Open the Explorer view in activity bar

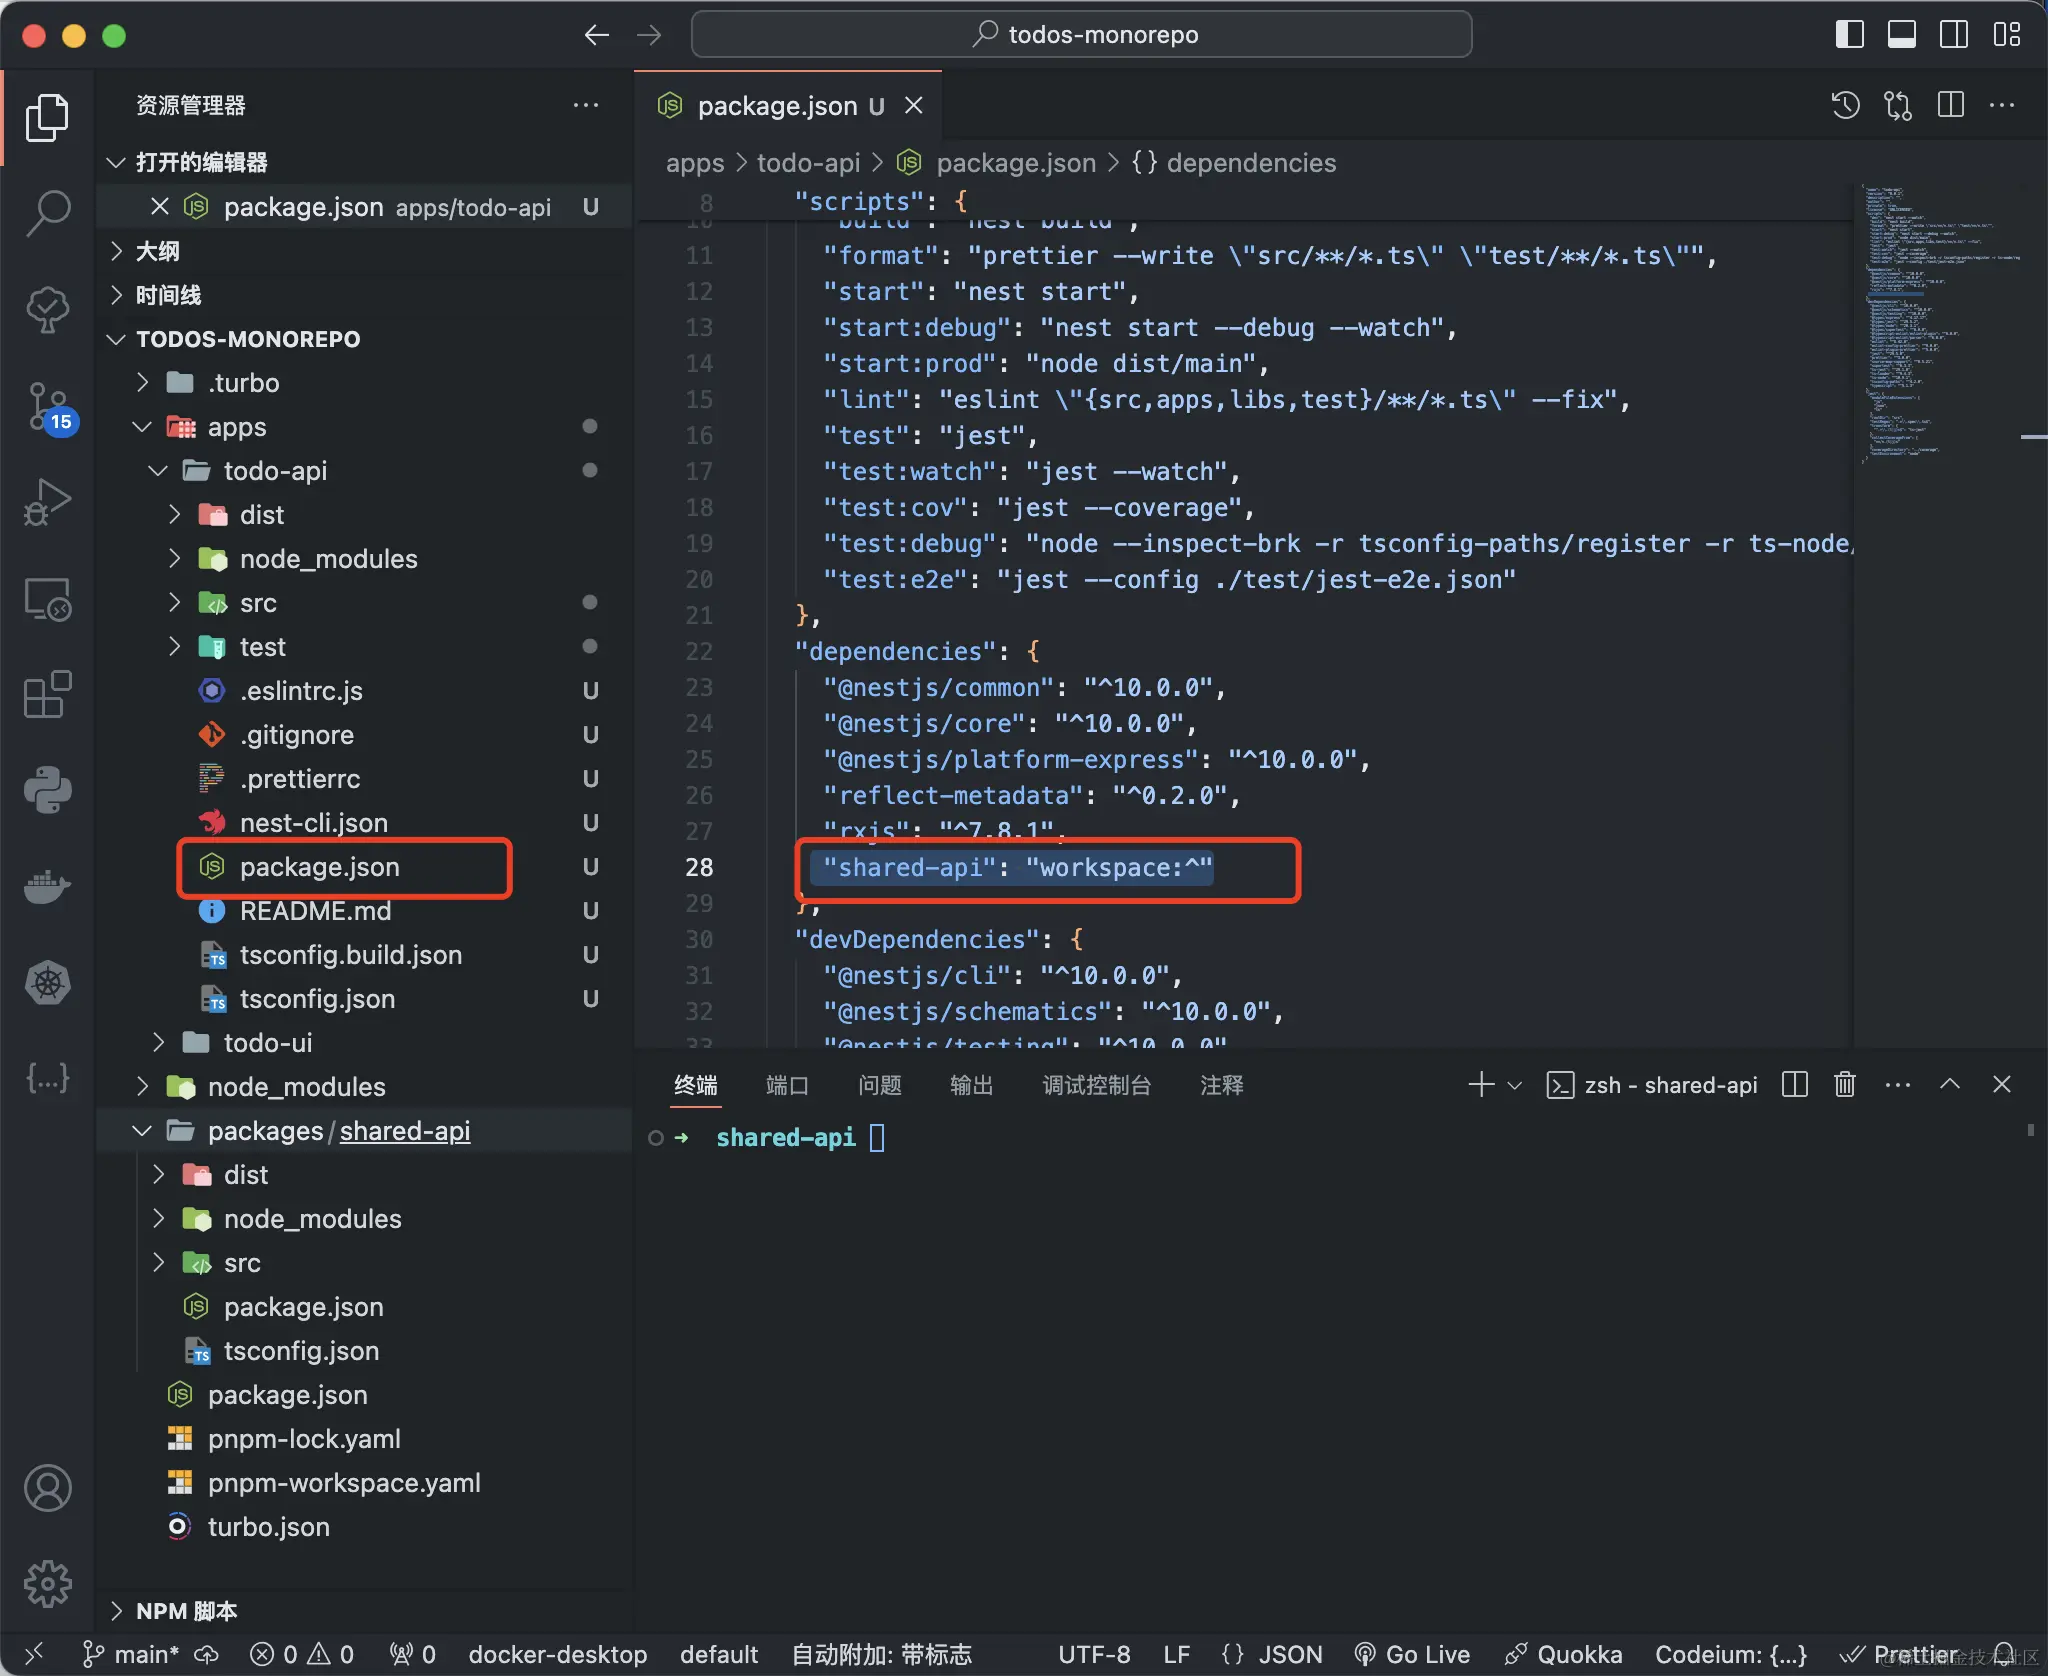(47, 118)
